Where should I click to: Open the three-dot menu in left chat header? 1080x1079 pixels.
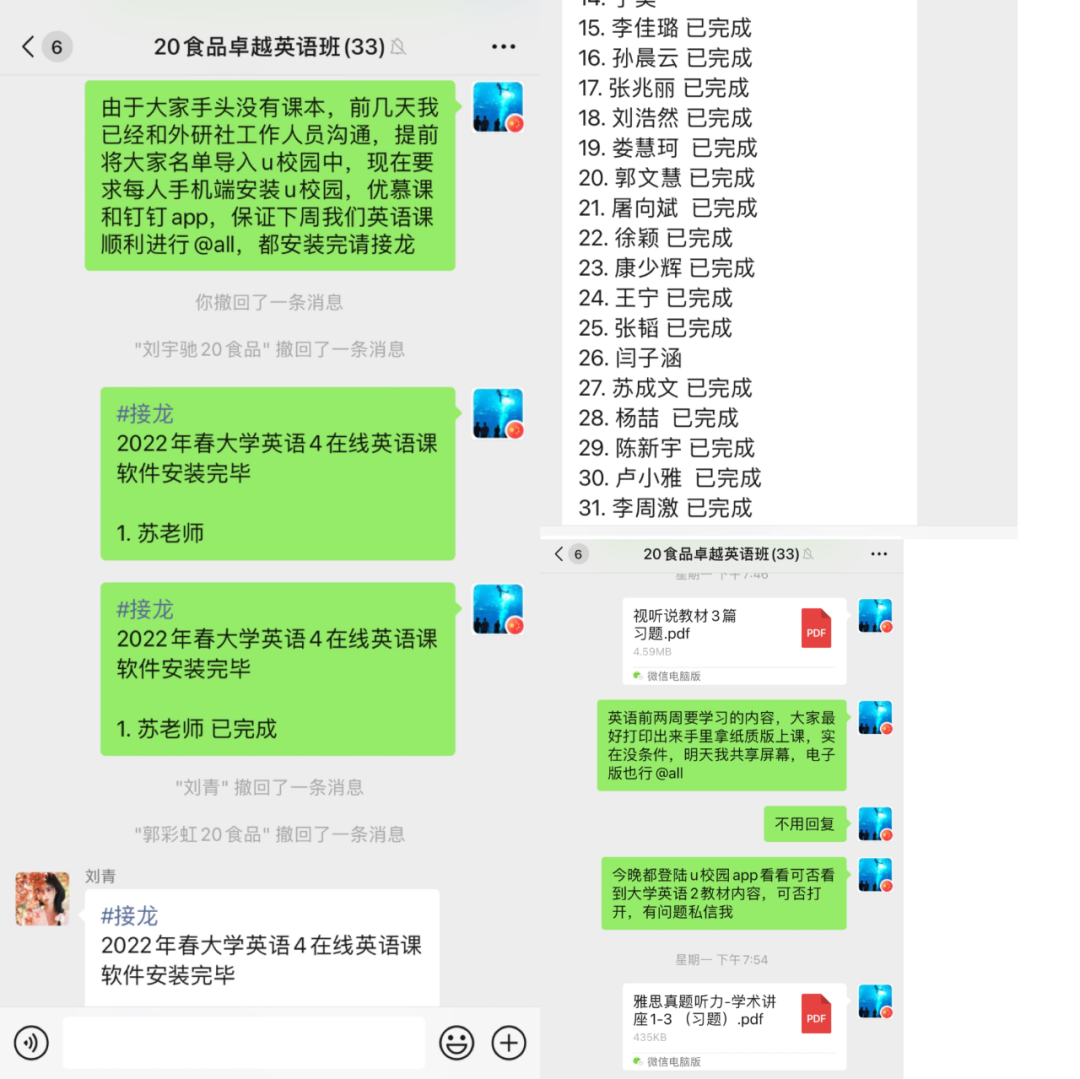[x=503, y=47]
